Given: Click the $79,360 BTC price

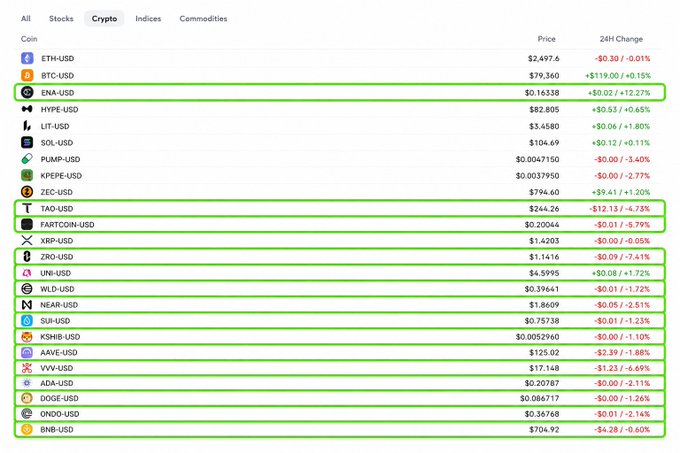Looking at the screenshot, I should pyautogui.click(x=544, y=76).
